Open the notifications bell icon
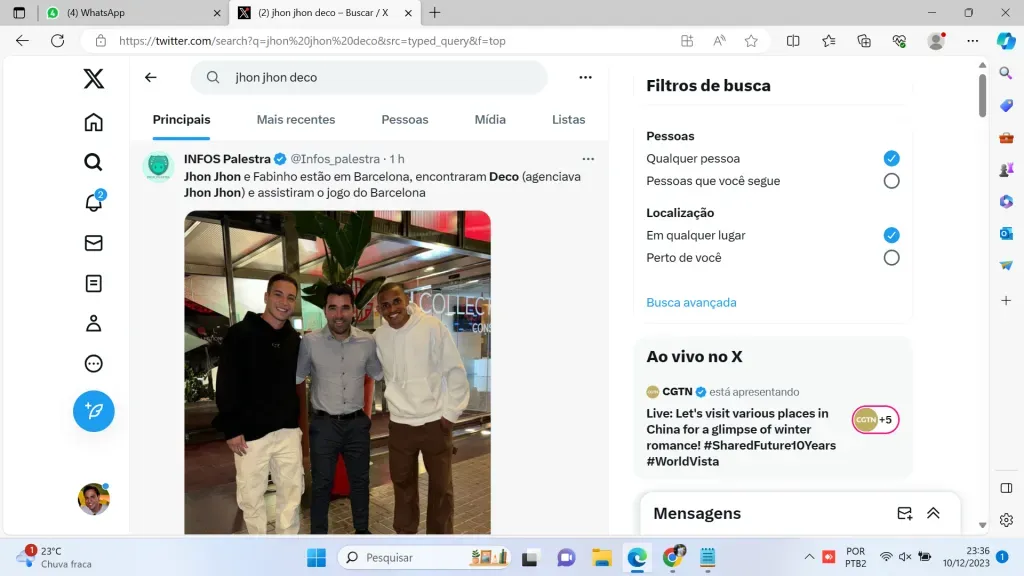The image size is (1024, 576). (93, 203)
